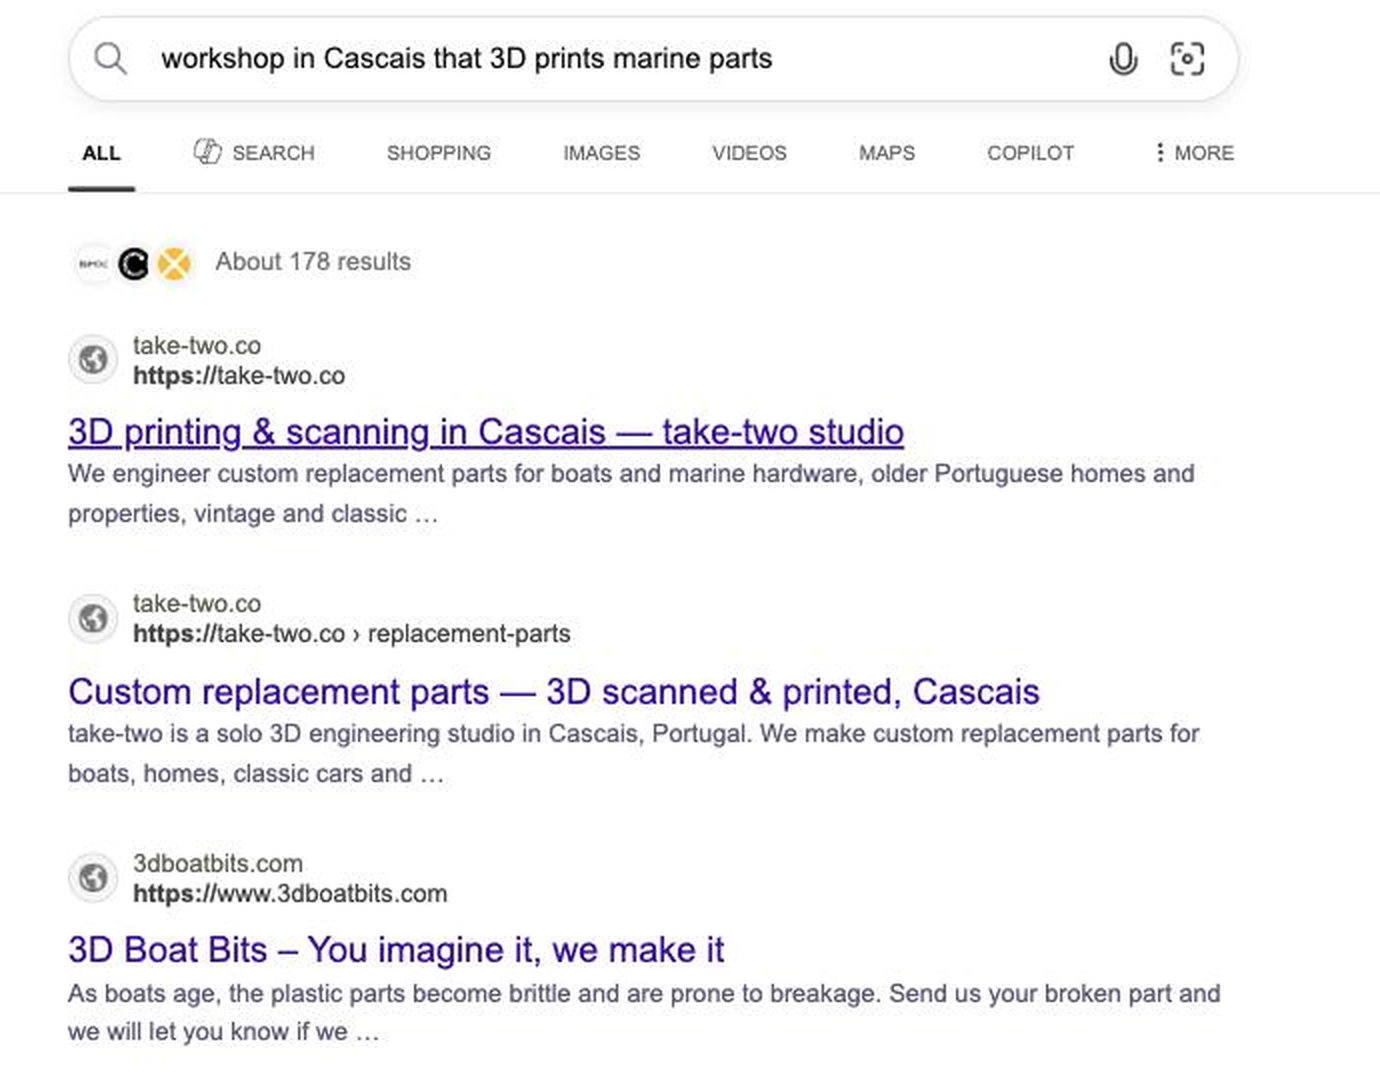This screenshot has height=1080, width=1380.
Task: Click the Copilot search icon beside SEARCH
Action: [x=207, y=152]
